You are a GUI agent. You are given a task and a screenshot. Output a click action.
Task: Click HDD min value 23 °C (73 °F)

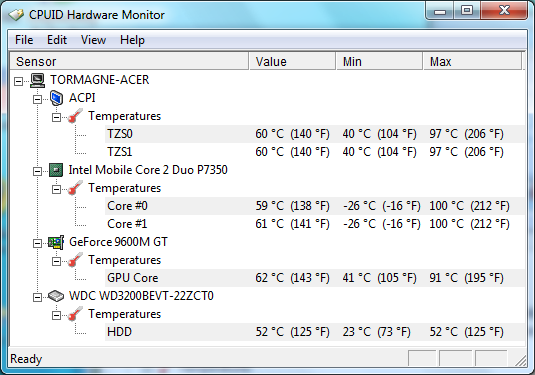coord(377,332)
